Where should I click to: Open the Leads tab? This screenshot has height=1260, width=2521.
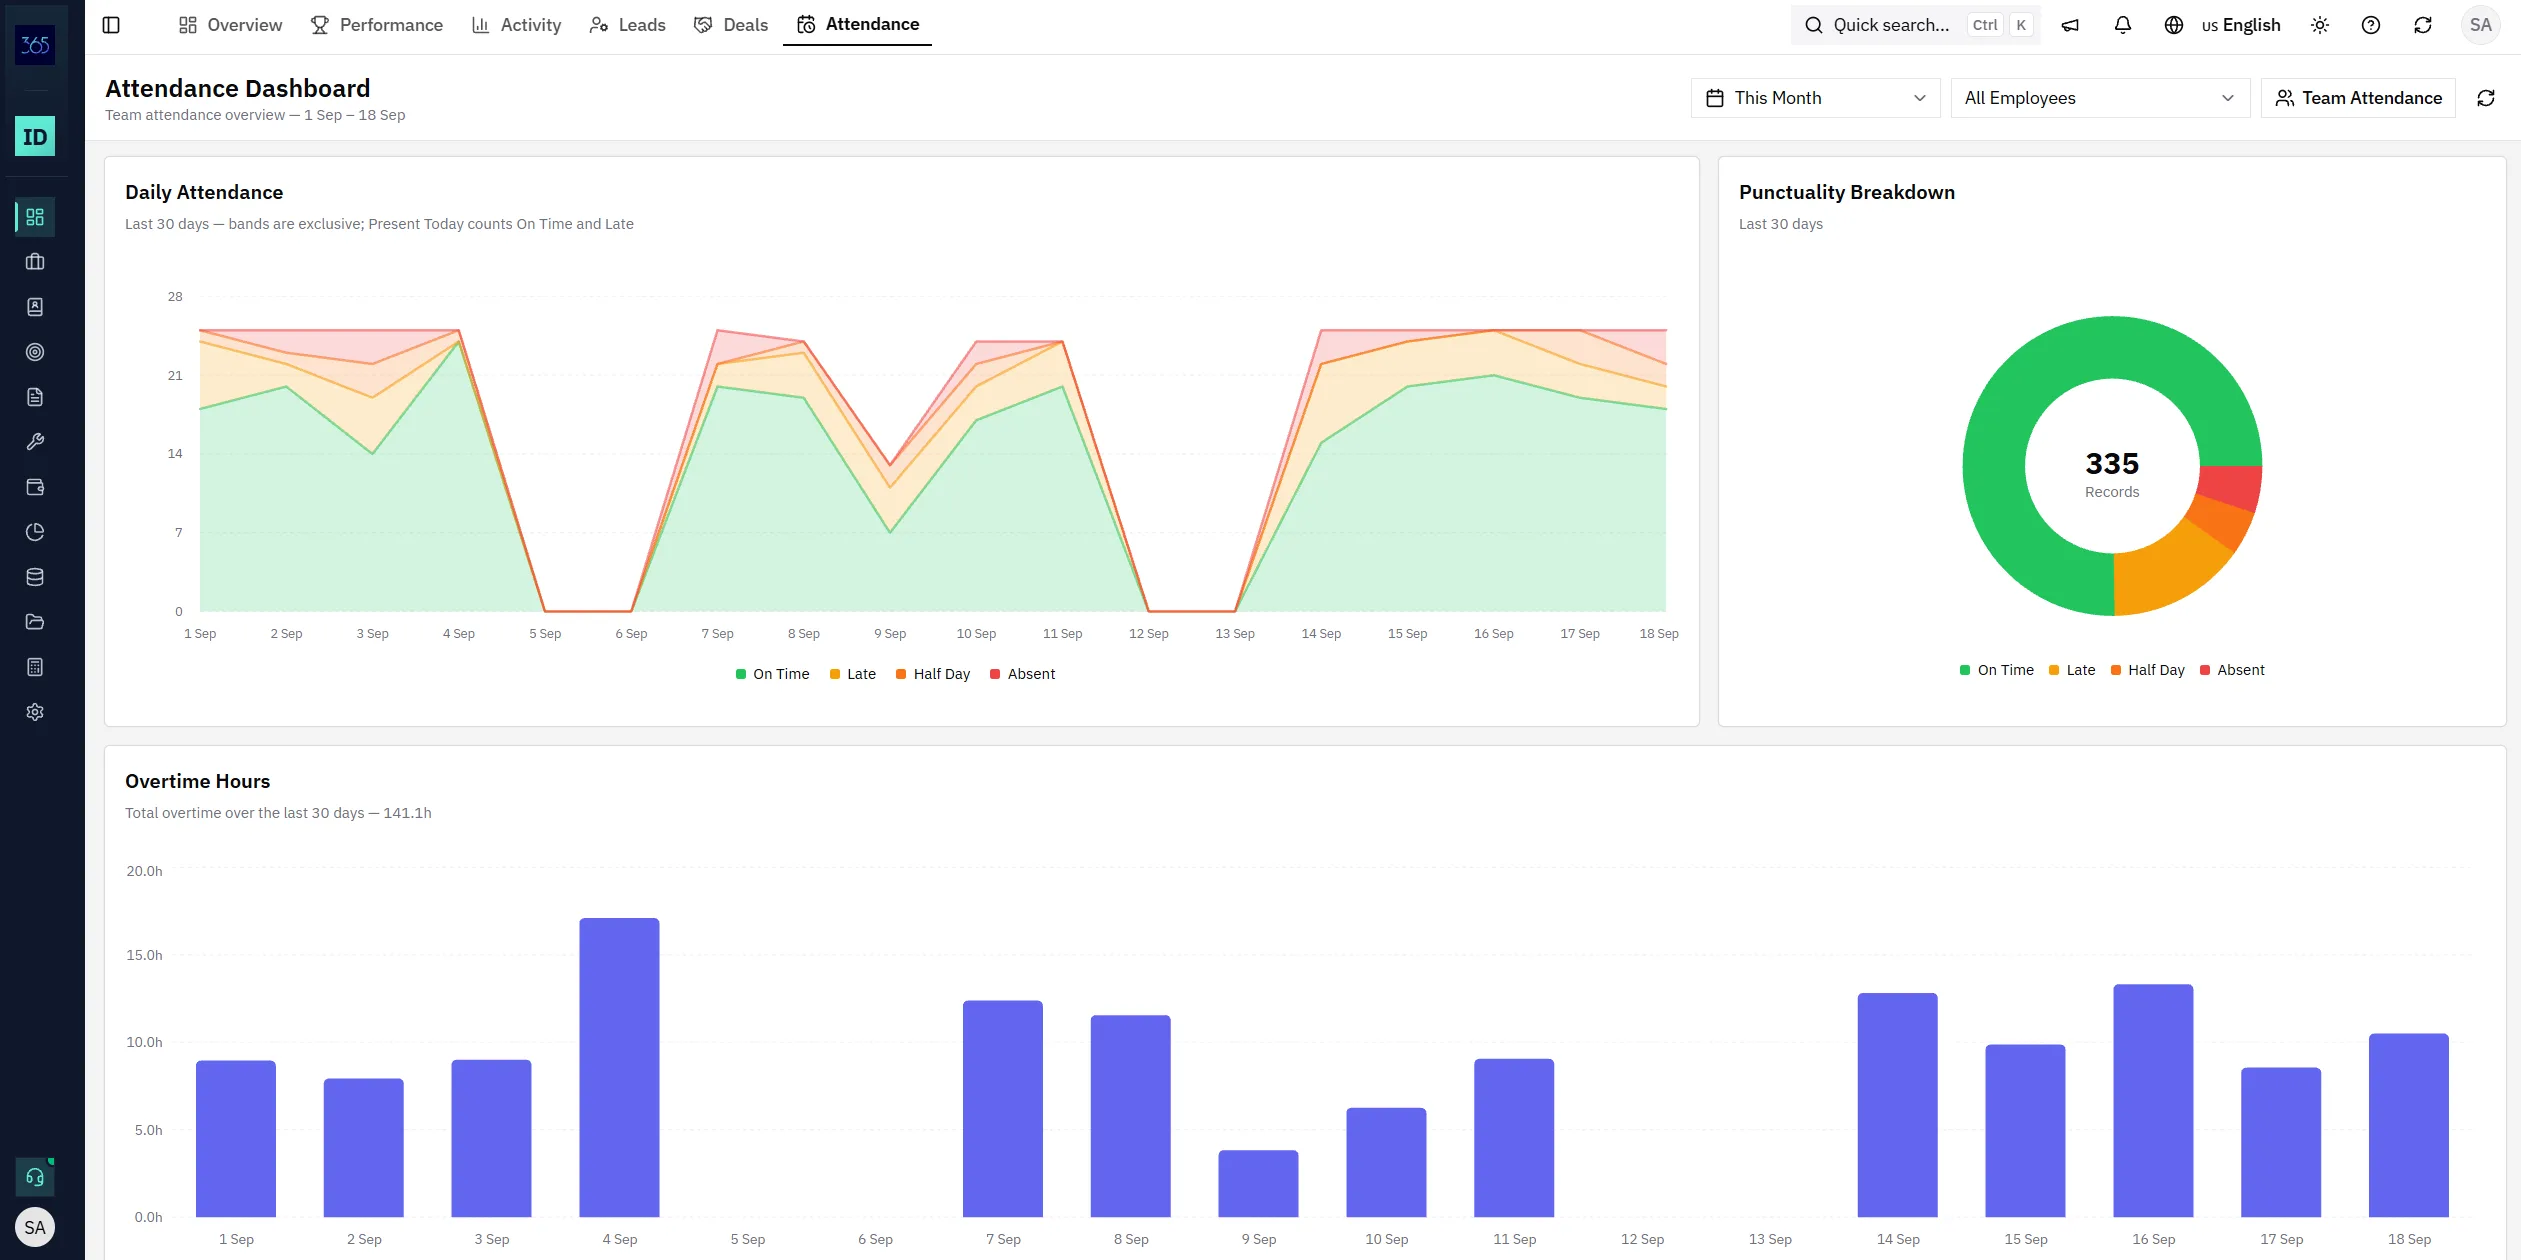628,25
